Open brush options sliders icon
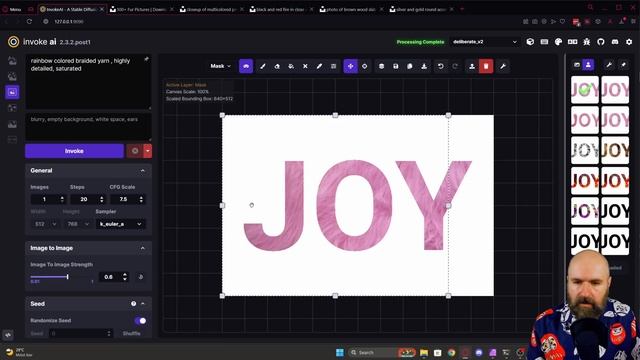 click(x=333, y=66)
